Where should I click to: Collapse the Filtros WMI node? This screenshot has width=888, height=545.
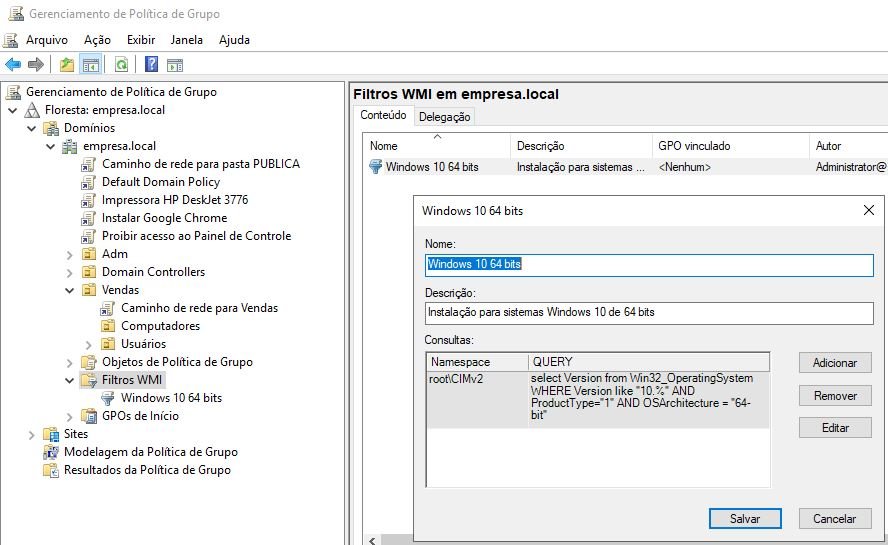(x=70, y=380)
